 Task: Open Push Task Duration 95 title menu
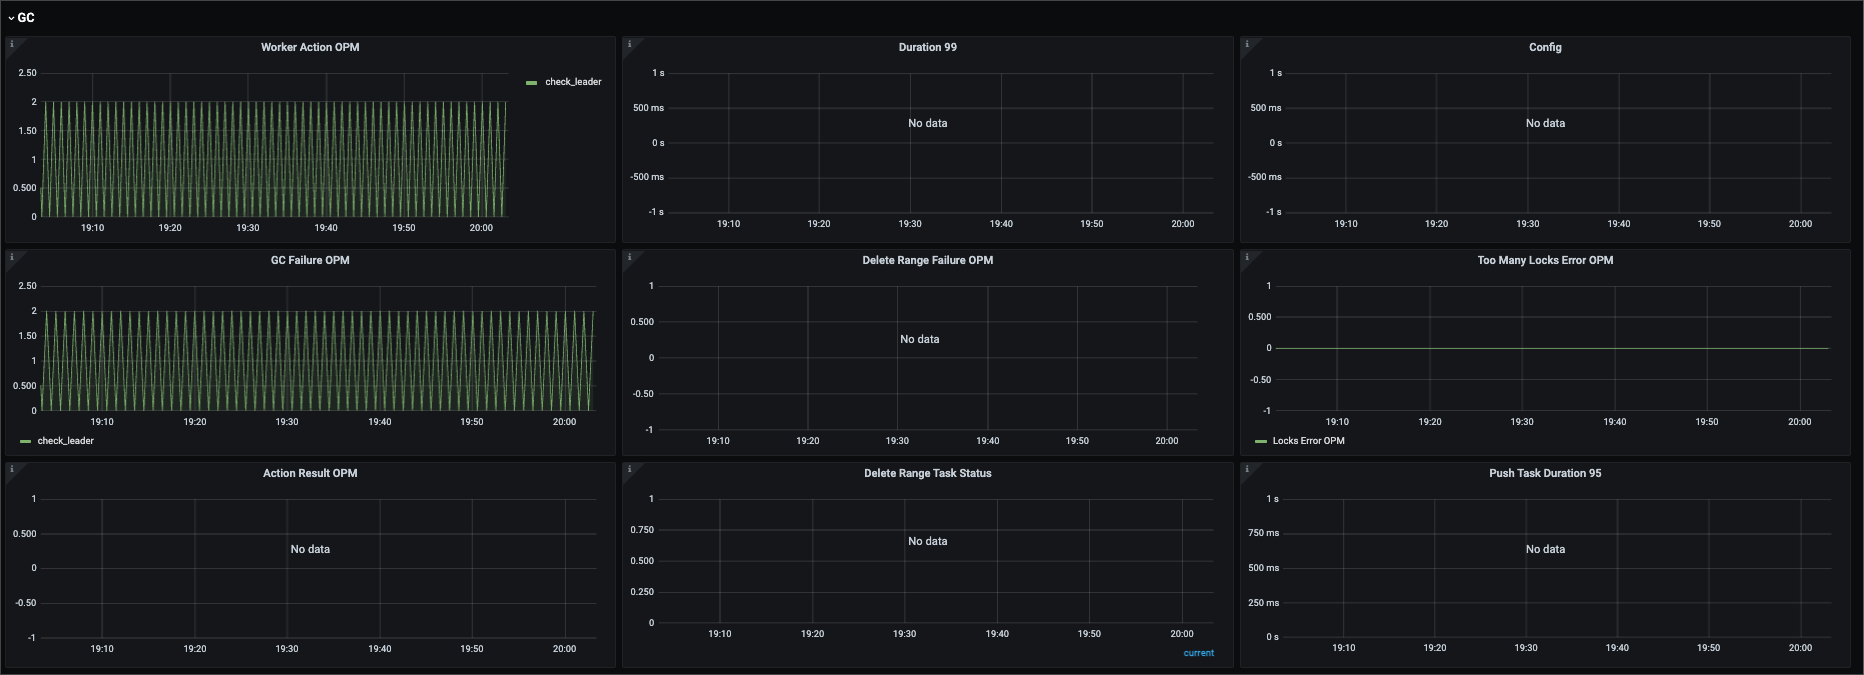[1545, 473]
